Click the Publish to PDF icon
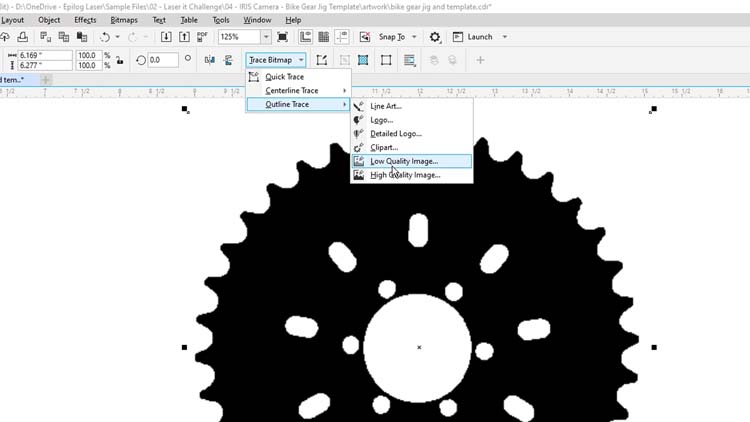The width and height of the screenshot is (750, 422). click(x=202, y=37)
